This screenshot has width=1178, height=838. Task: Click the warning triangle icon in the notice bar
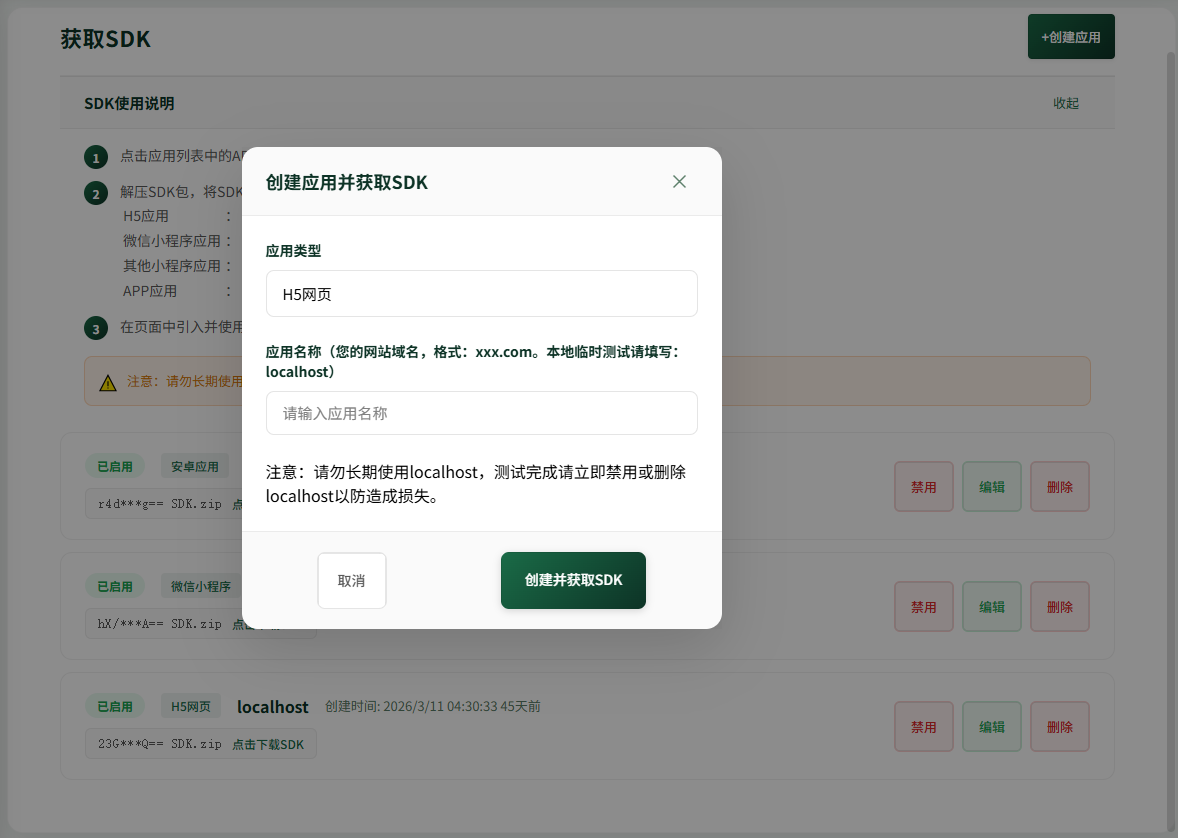pyautogui.click(x=107, y=380)
